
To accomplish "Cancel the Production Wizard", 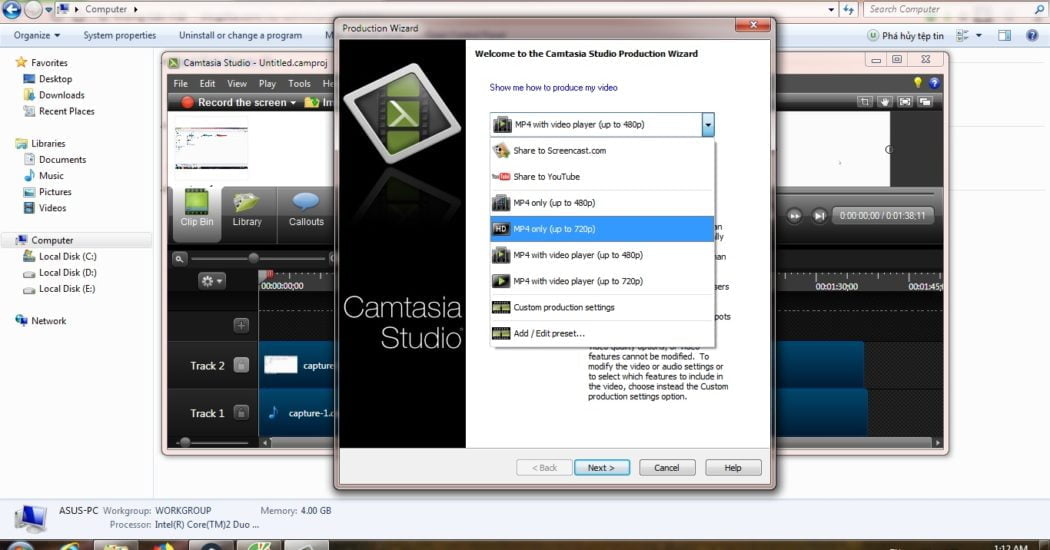I will click(x=667, y=468).
